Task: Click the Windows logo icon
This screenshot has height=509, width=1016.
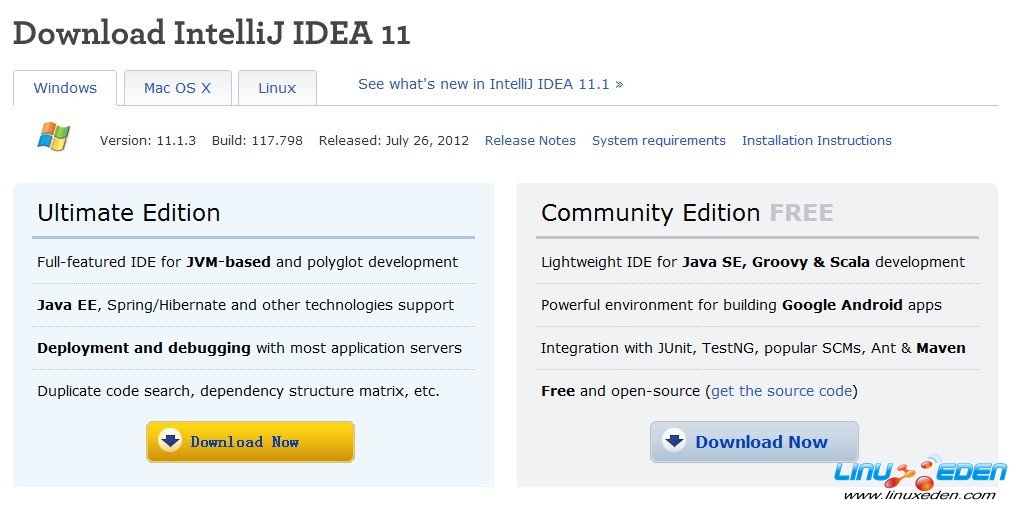Action: click(x=54, y=137)
